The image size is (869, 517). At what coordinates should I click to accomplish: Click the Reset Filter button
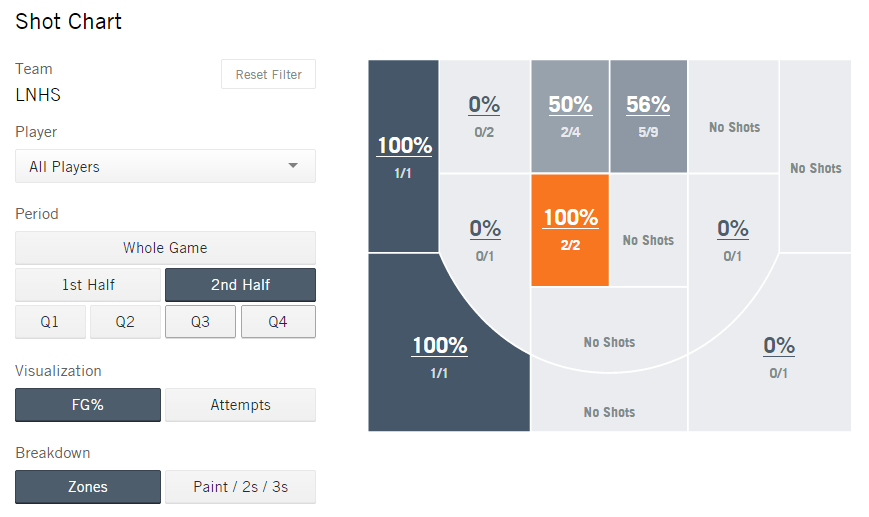[x=268, y=75]
